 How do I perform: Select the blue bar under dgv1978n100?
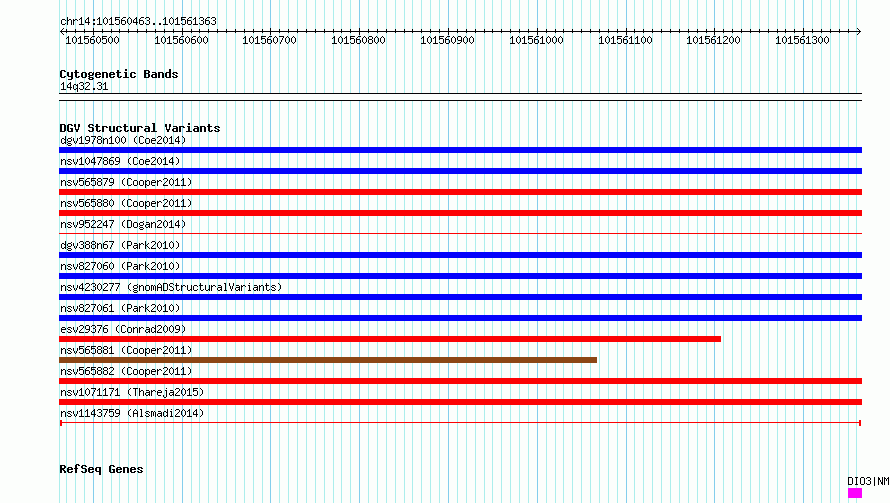coord(460,150)
